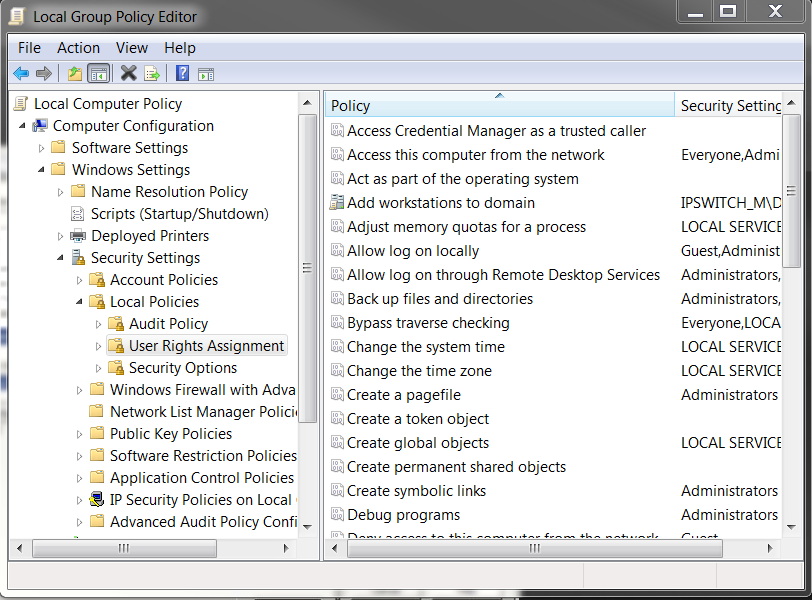Screen dimensions: 812x600
Task: Expand the Software Settings node
Action: pyautogui.click(x=41, y=148)
